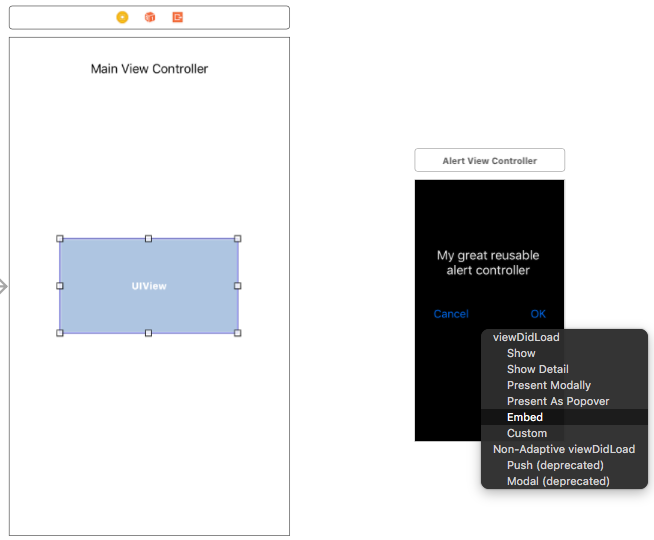Click the bottom-middle resize handle of UIView
This screenshot has width=654, height=540.
pos(148,333)
